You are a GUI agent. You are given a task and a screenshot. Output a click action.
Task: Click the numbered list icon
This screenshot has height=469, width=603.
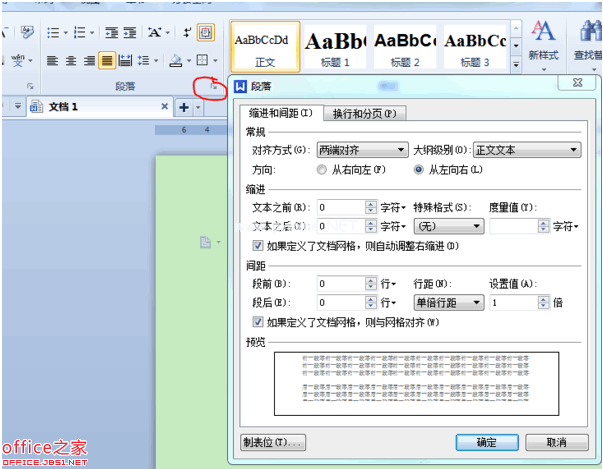[x=81, y=32]
